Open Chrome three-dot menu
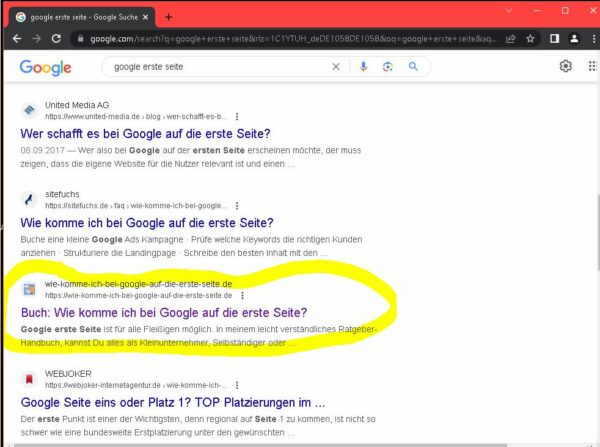This screenshot has height=447, width=600. click(x=594, y=39)
